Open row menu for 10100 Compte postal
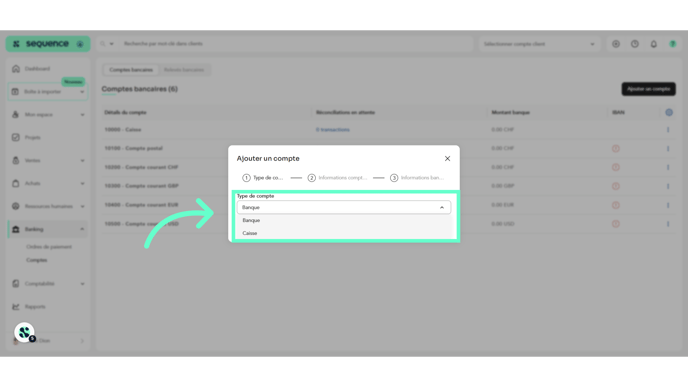The width and height of the screenshot is (688, 387). coord(668,149)
